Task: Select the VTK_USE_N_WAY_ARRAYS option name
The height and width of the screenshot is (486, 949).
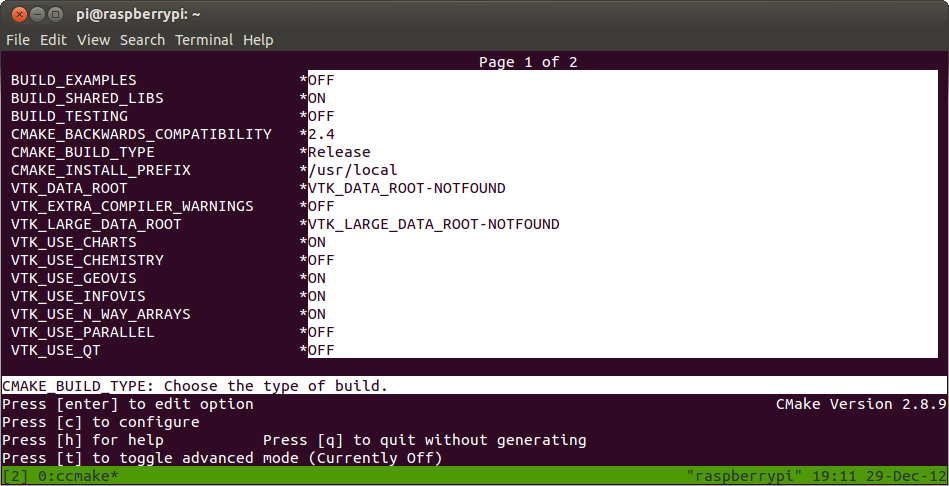Action: coord(100,314)
